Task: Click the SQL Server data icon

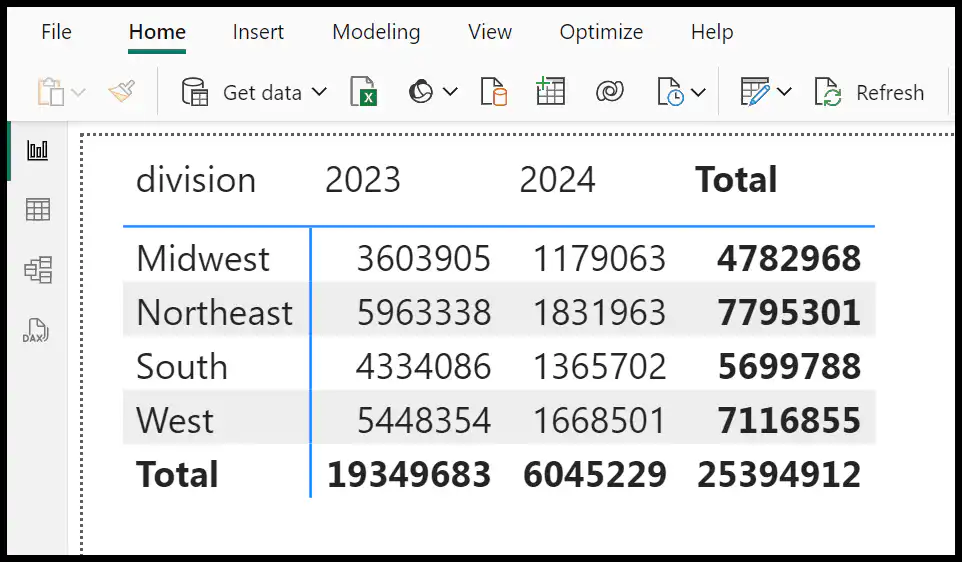Action: coord(494,92)
